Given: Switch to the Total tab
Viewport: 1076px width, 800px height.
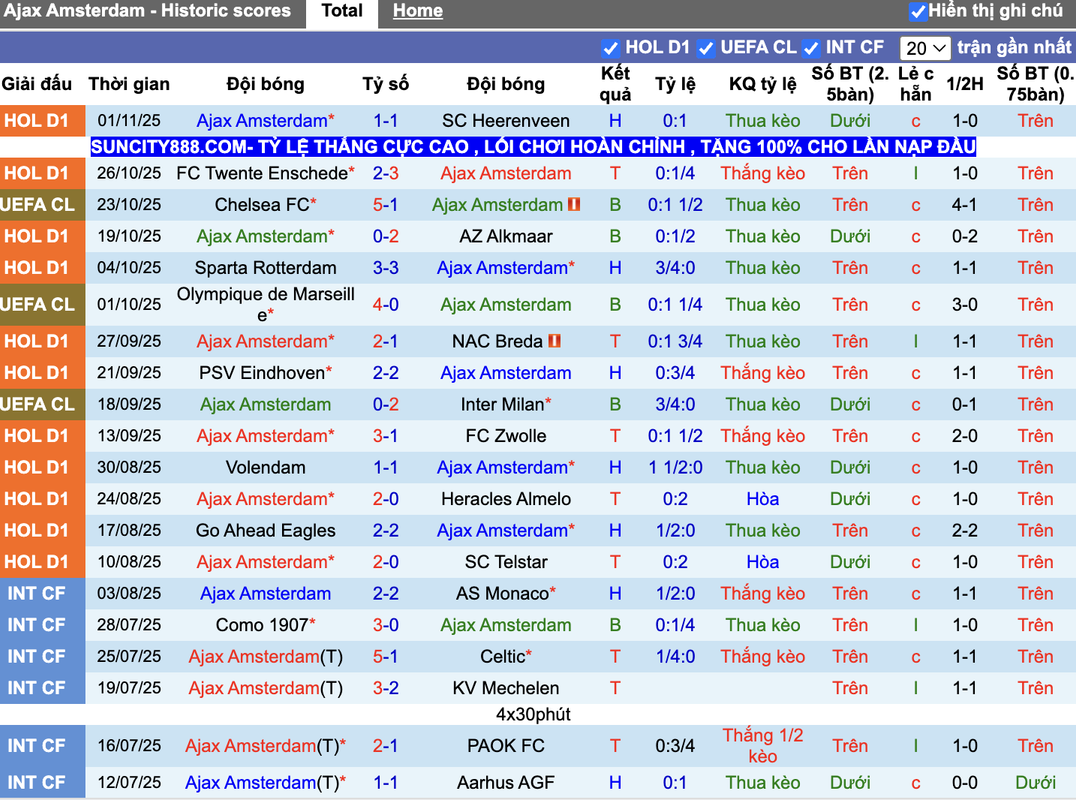Looking at the screenshot, I should 342,11.
